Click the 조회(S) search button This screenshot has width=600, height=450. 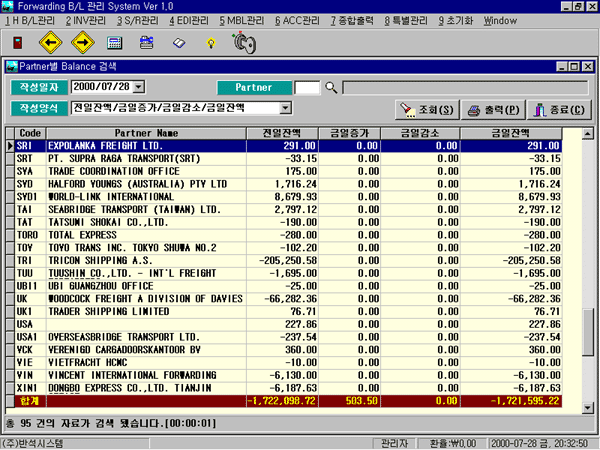[x=427, y=110]
